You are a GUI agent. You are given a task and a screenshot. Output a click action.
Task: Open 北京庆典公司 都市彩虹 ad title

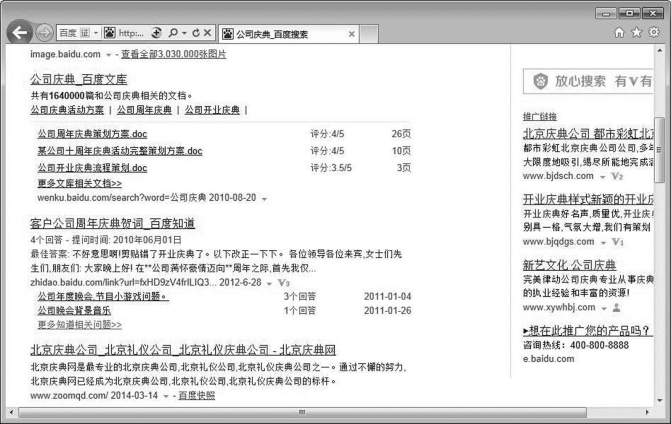click(588, 133)
